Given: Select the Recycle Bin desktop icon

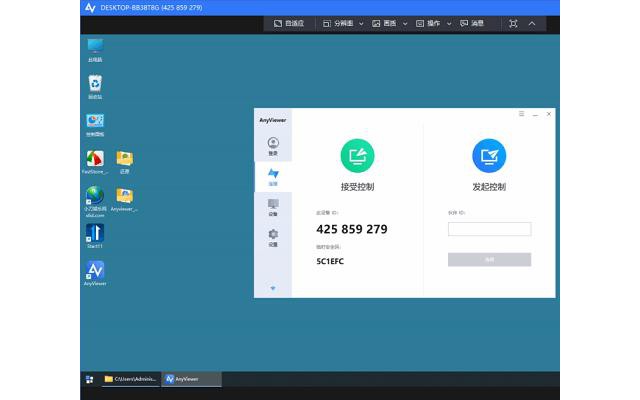Looking at the screenshot, I should click(x=95, y=87).
